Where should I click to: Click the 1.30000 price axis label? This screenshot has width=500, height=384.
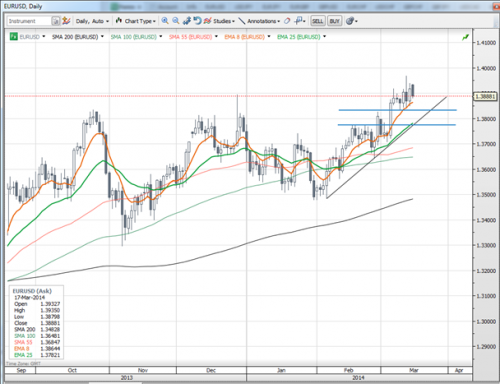tap(486, 321)
